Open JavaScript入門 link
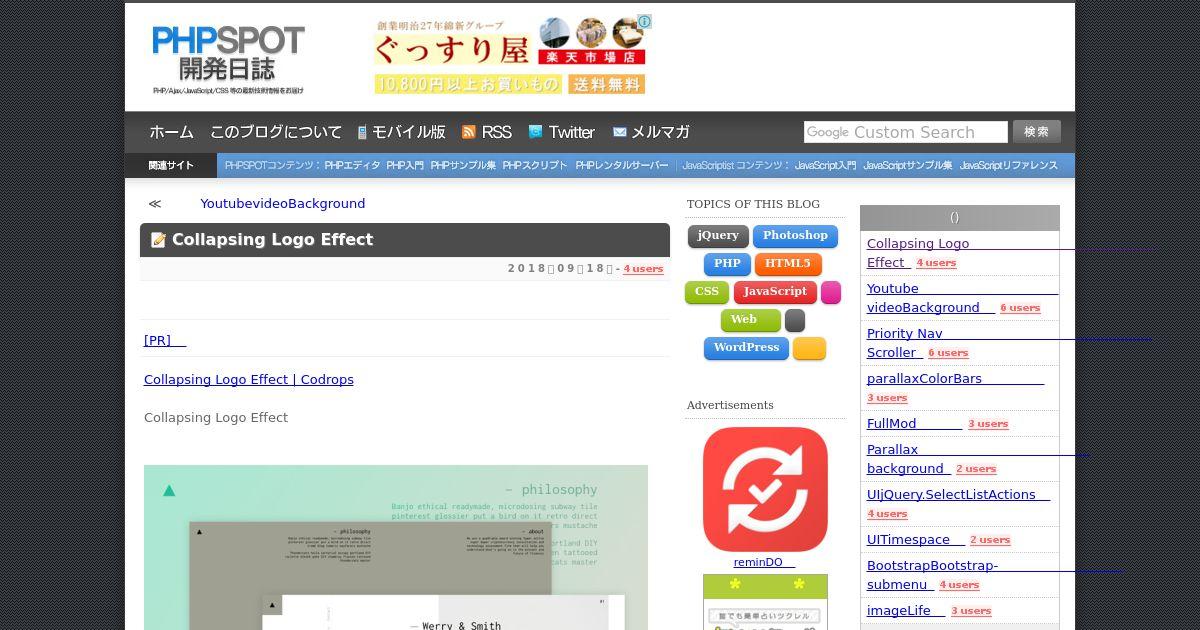 825,166
